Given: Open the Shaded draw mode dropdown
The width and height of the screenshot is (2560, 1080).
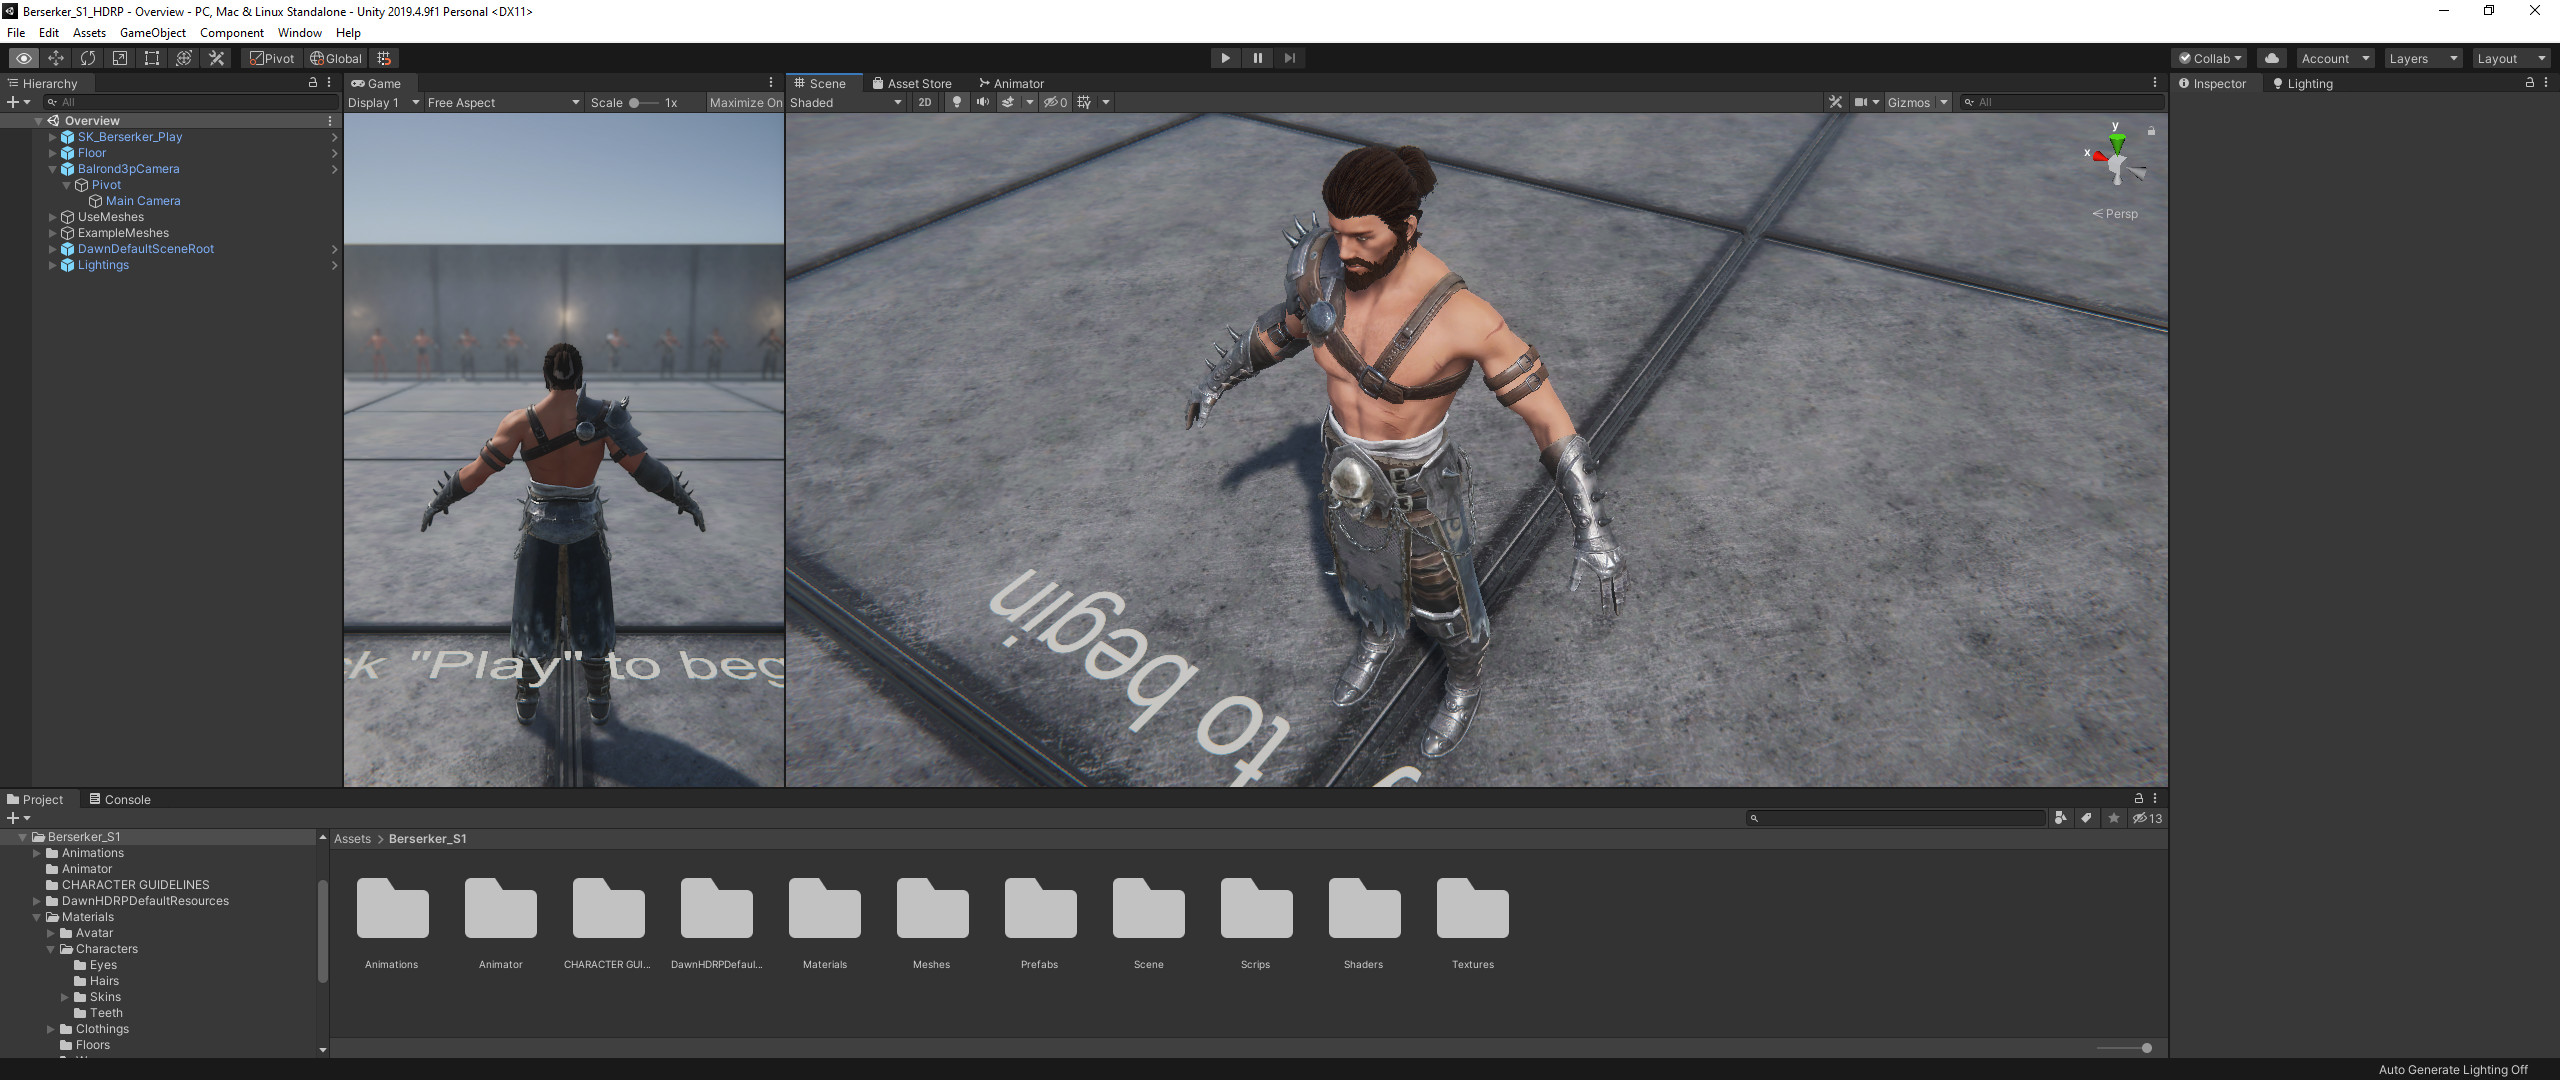Looking at the screenshot, I should click(x=846, y=102).
